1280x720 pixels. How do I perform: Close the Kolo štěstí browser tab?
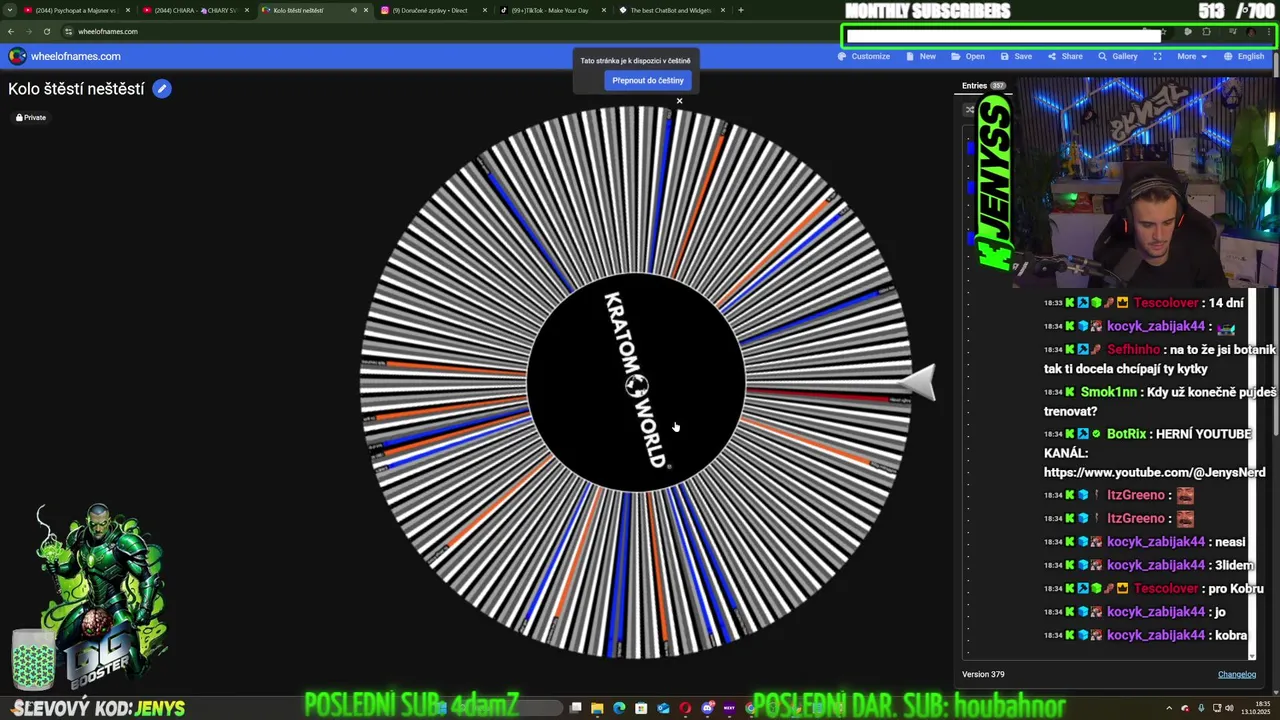point(366,10)
